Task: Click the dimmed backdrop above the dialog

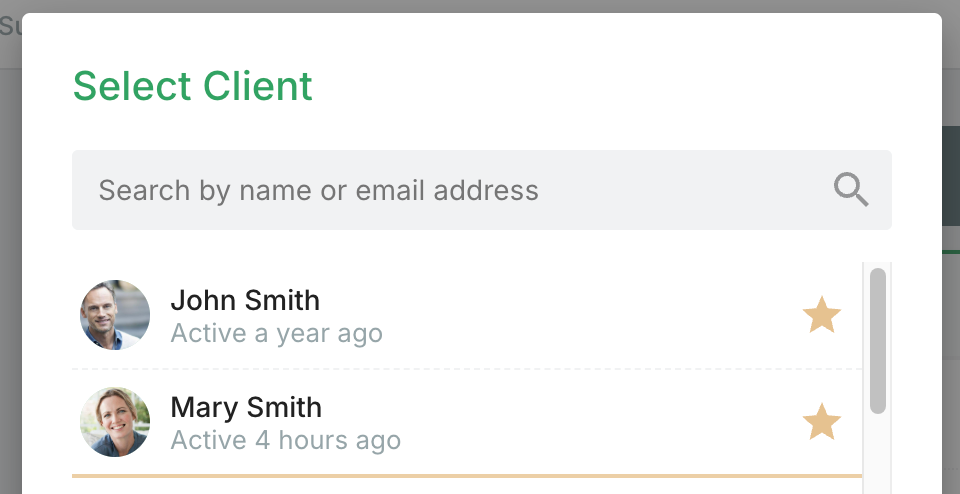Action: pyautogui.click(x=480, y=6)
